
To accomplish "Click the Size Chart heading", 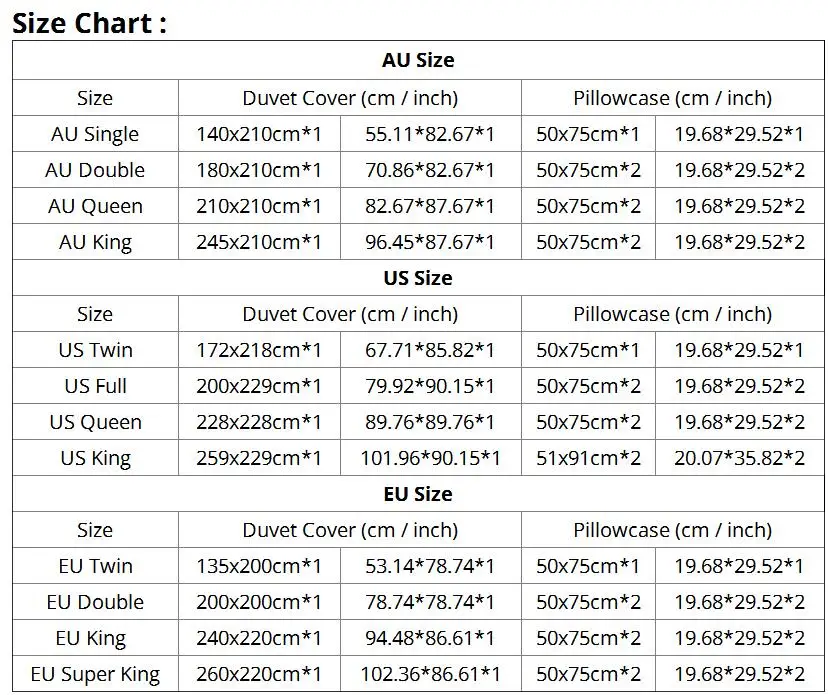I will click(89, 23).
